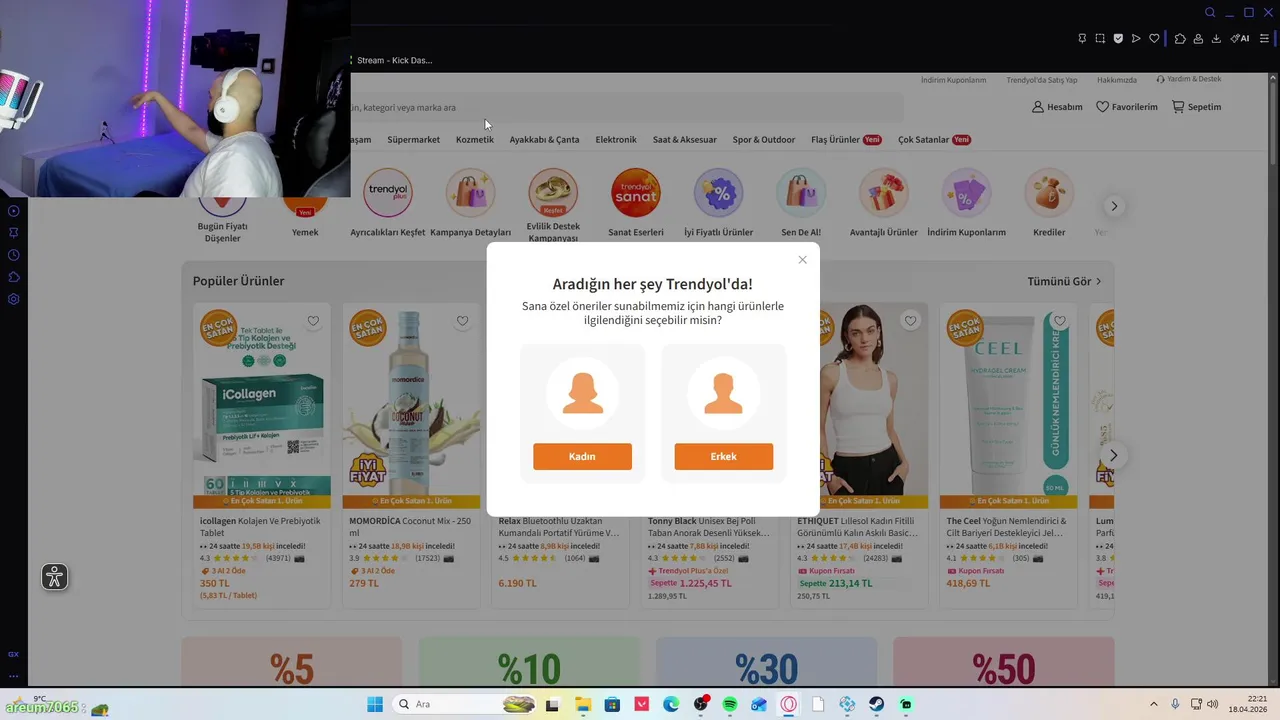Click the female avatar icon above Kadın
This screenshot has width=1280, height=720.
(x=582, y=393)
